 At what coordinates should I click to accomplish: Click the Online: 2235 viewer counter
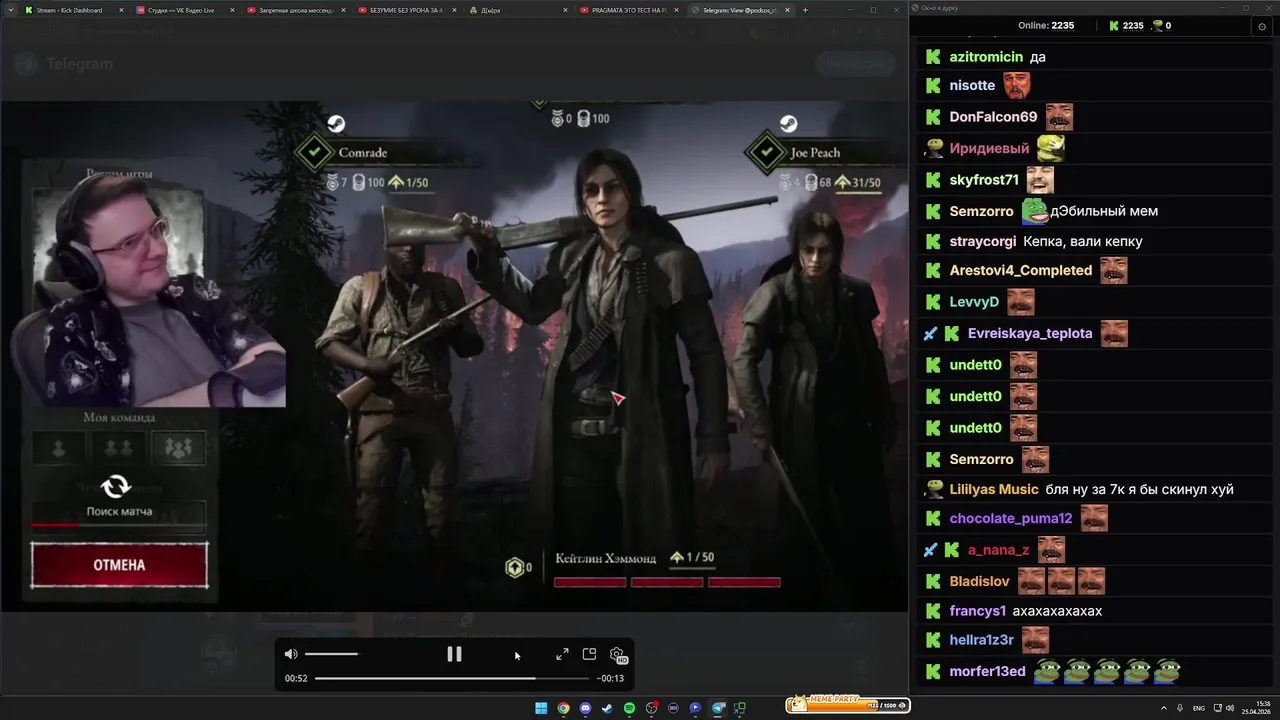point(1046,26)
